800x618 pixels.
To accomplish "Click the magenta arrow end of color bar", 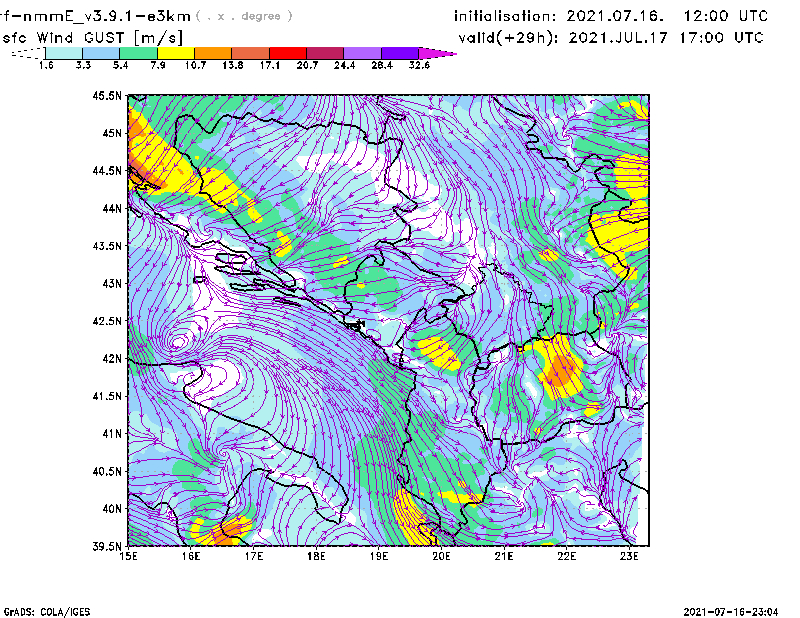I will [437, 53].
